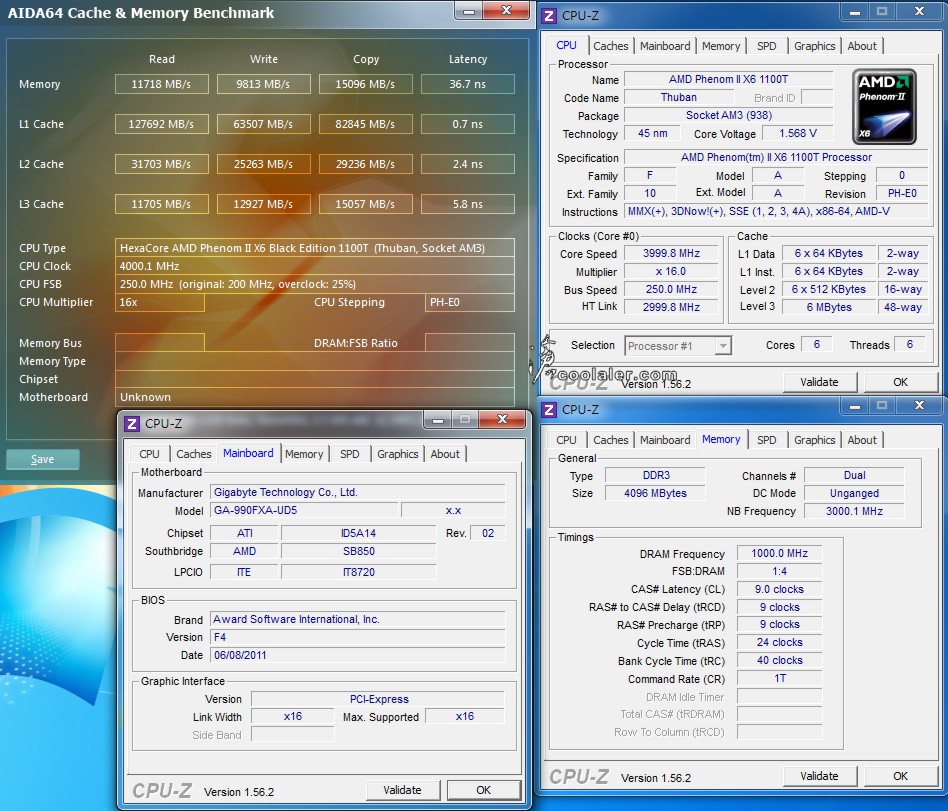Screen dimensions: 948x811
Task: Select About tab in the Memory CPU-Z window
Action: [862, 440]
